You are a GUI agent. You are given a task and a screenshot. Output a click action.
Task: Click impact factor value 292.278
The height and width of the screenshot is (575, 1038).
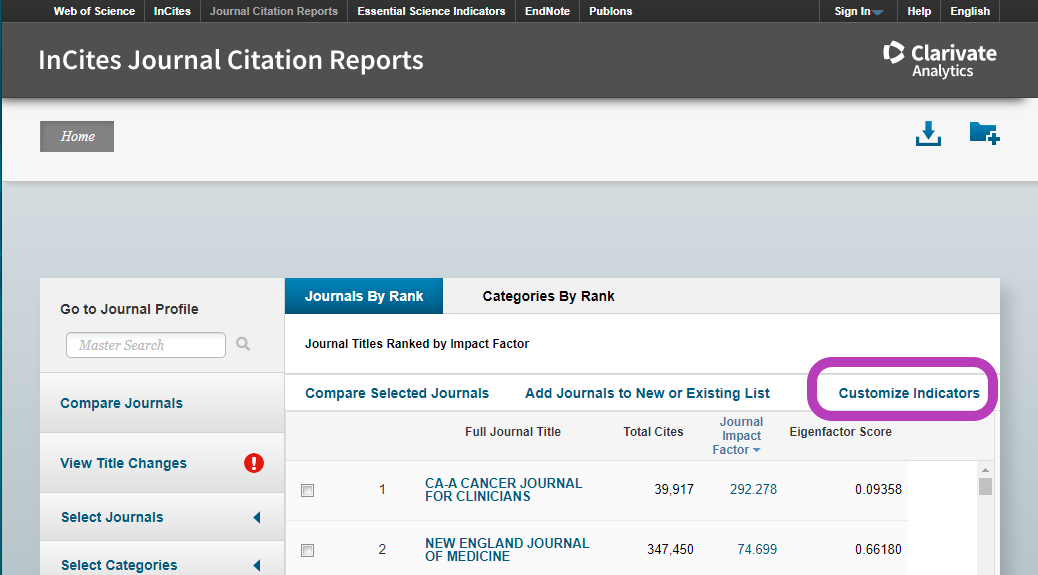coord(753,490)
